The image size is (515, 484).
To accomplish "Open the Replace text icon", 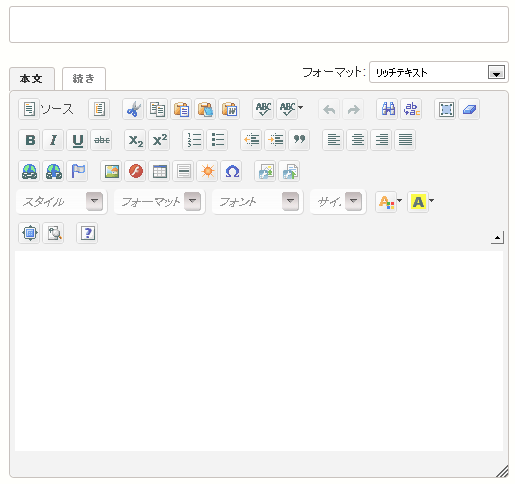I will 411,109.
